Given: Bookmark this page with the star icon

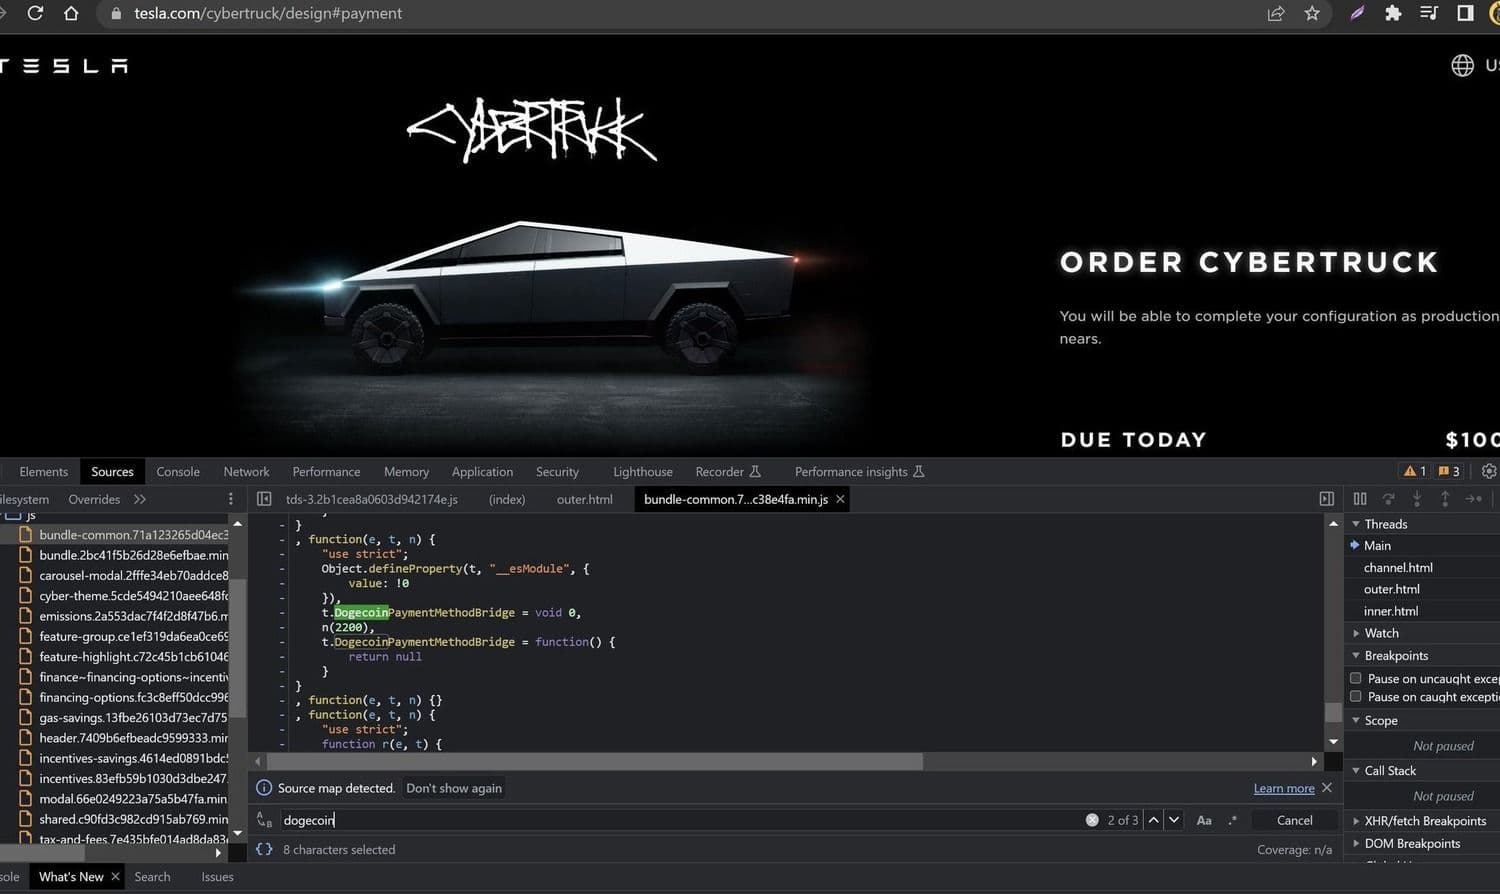Looking at the screenshot, I should click(x=1312, y=13).
